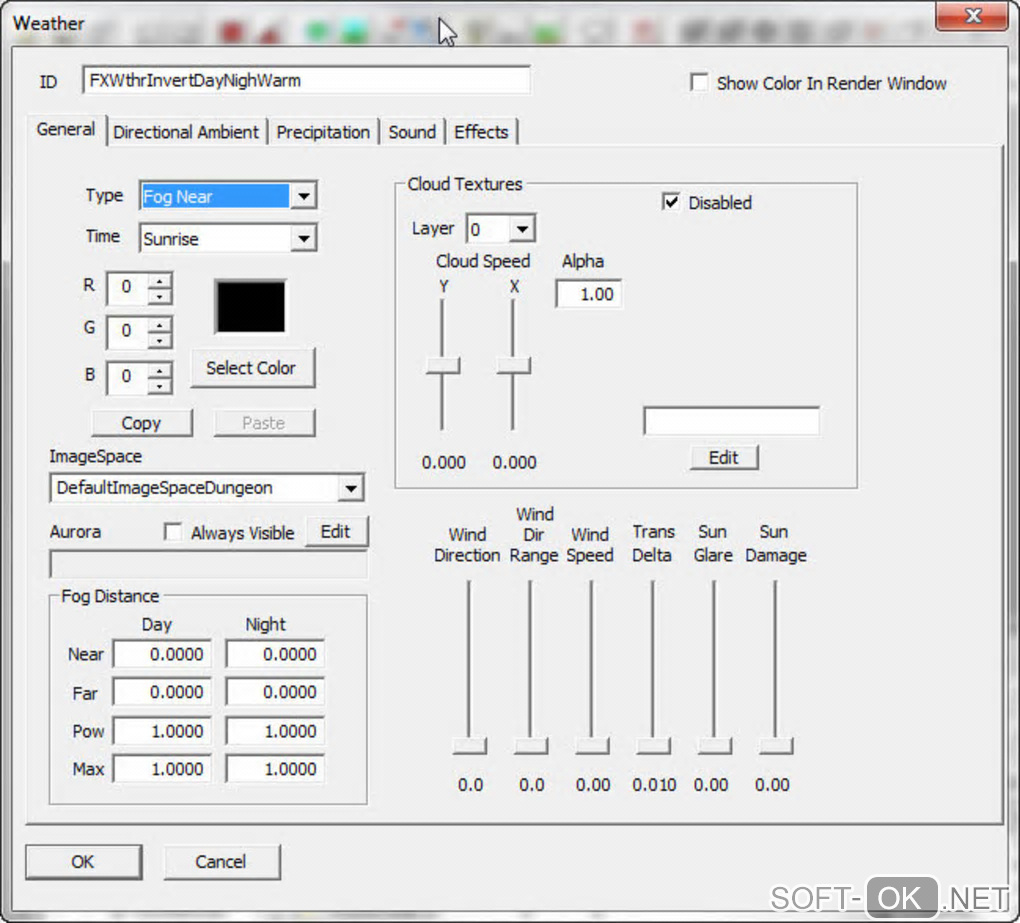
Task: Cancel the Weather dialog
Action: pos(222,862)
